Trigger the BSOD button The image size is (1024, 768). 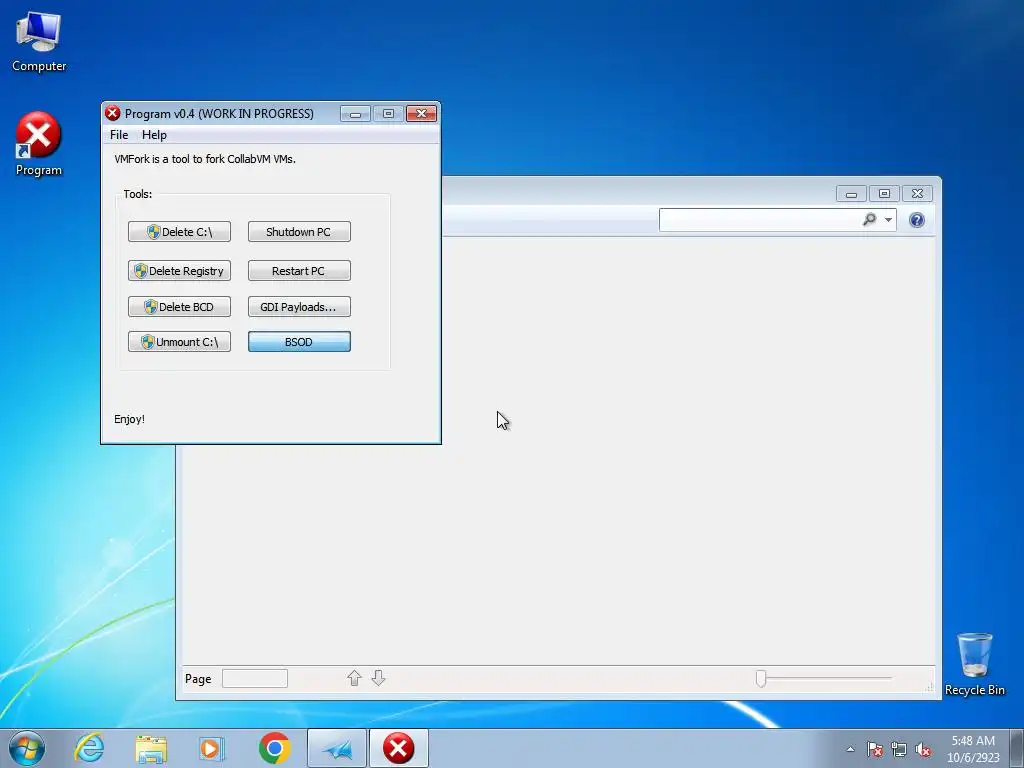pyautogui.click(x=299, y=342)
